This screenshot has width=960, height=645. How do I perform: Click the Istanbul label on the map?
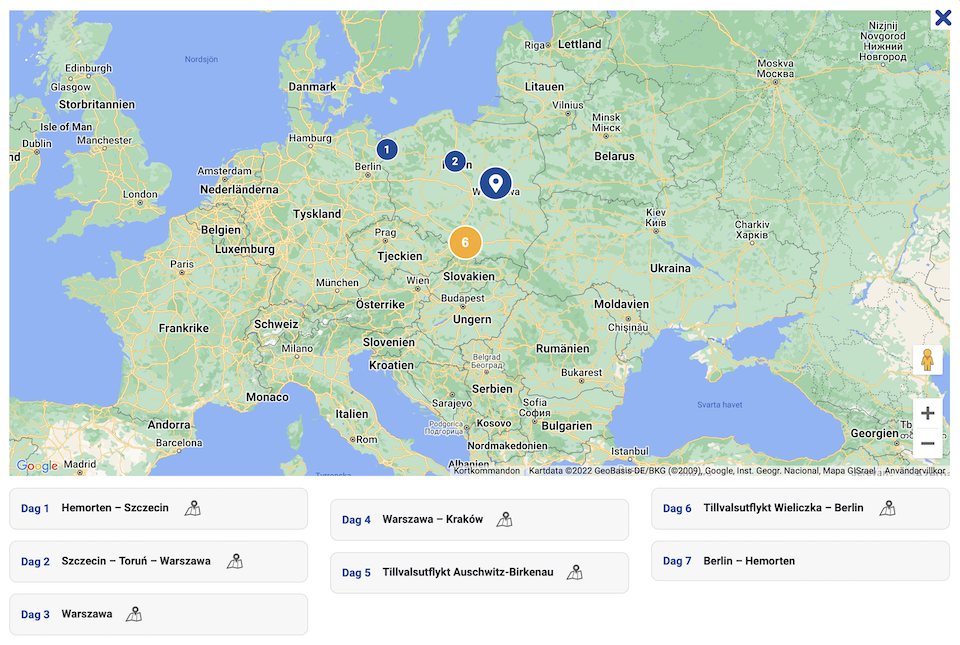[630, 451]
